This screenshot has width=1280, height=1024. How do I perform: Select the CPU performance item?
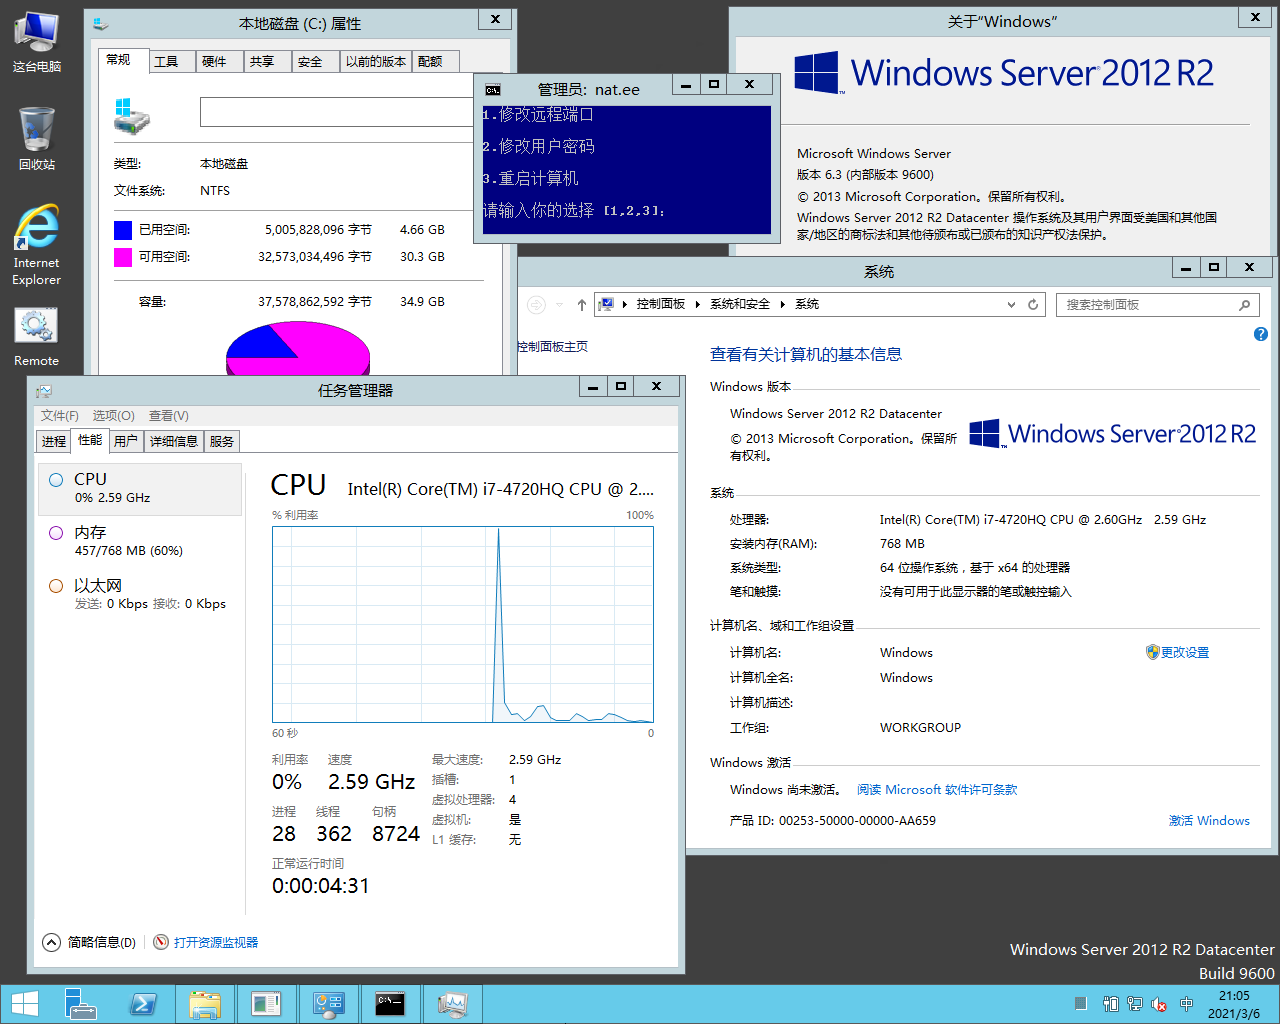pos(140,488)
